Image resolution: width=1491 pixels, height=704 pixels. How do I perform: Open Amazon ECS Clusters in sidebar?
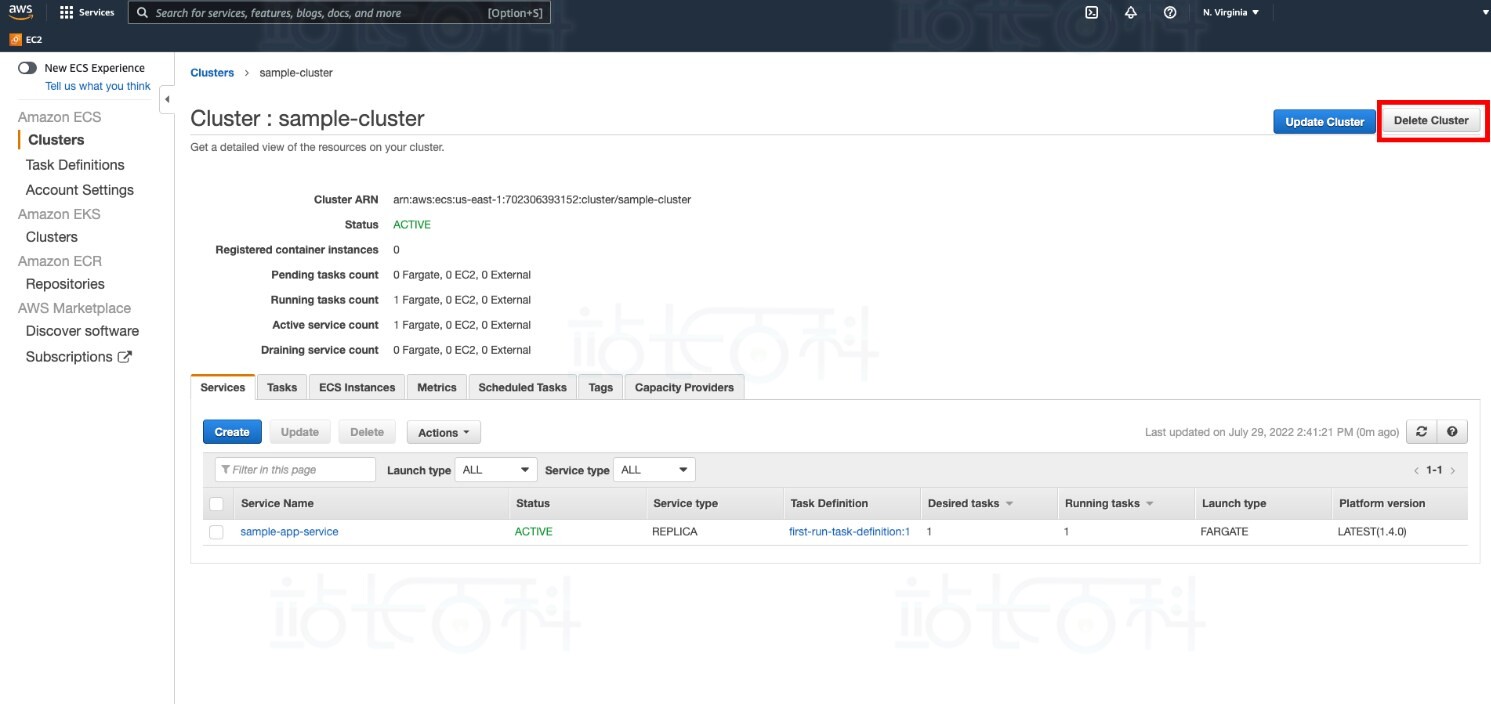(x=56, y=140)
